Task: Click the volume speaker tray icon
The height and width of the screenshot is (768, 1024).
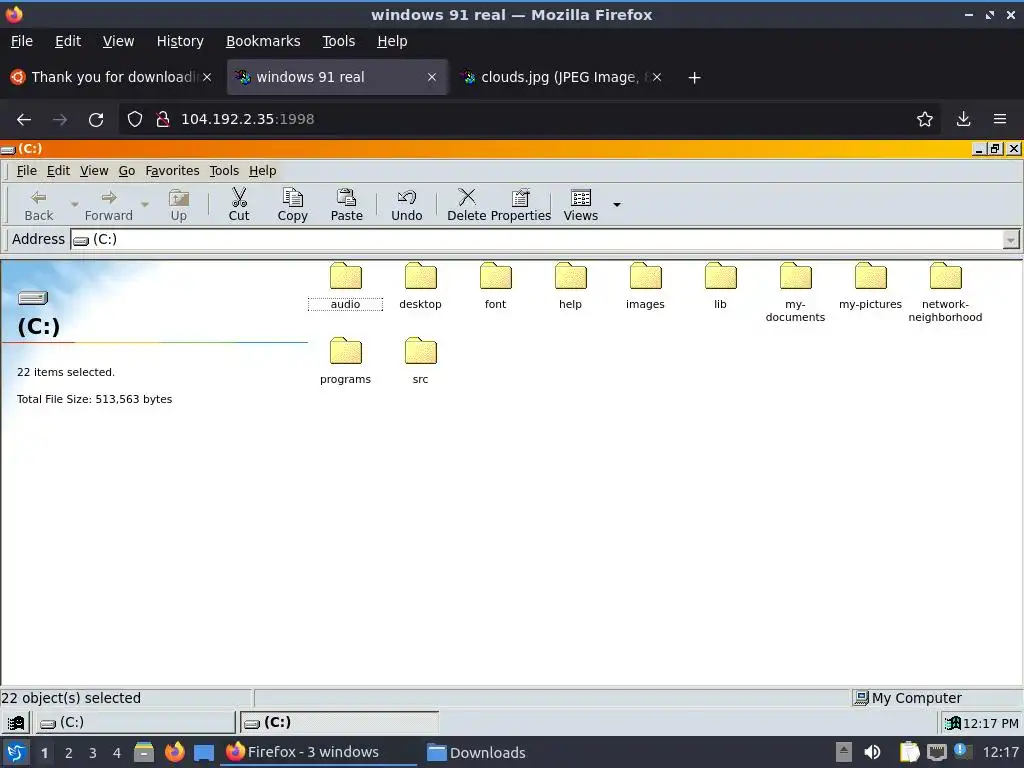Action: click(872, 752)
